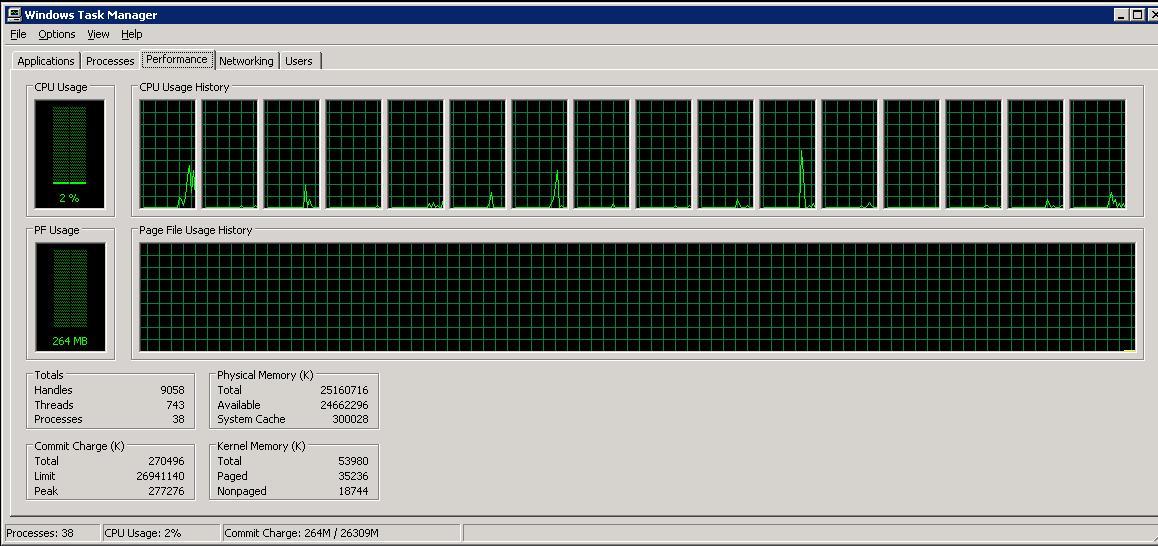Viewport: 1158px width, 546px height.
Task: Show the Users tab
Action: (x=299, y=61)
